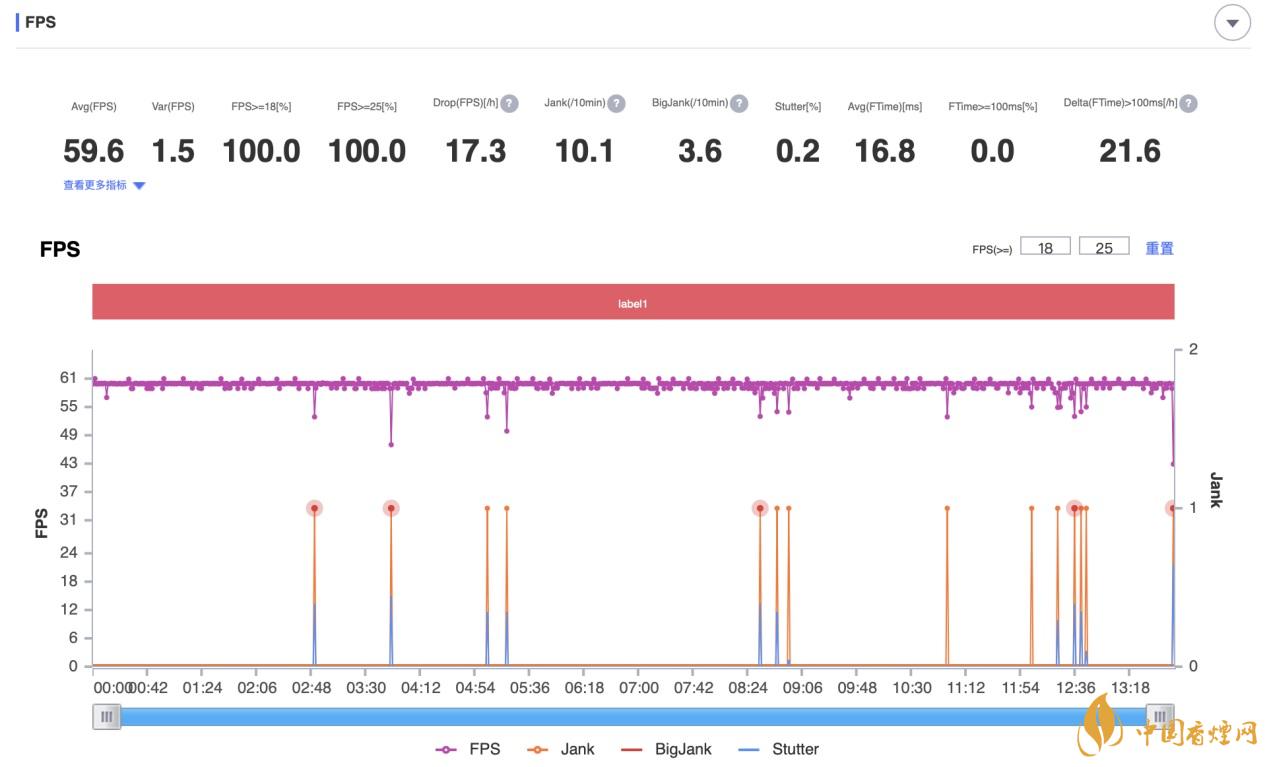Select the red label1 bar

click(x=632, y=302)
